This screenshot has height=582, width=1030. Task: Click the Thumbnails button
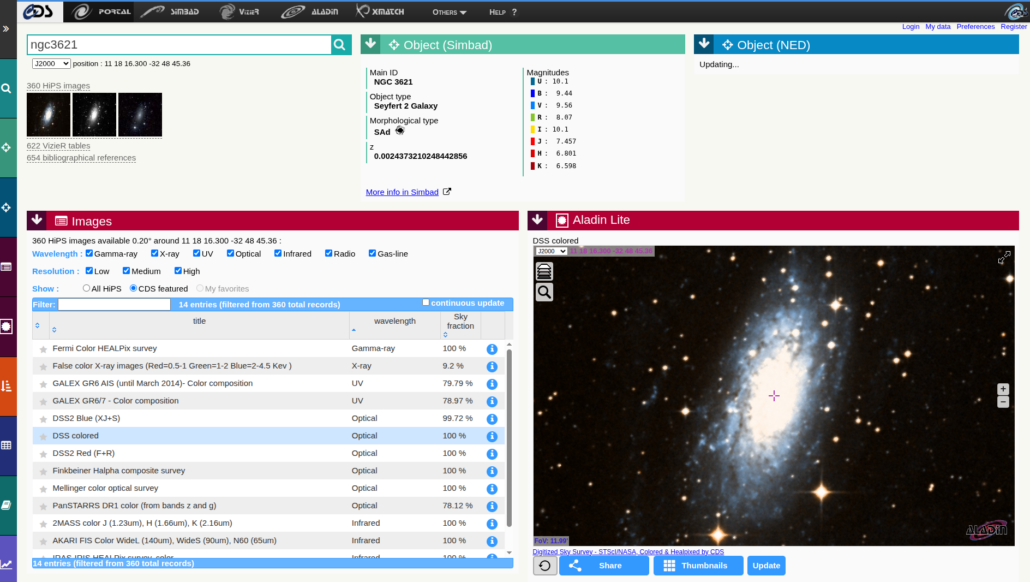point(698,565)
